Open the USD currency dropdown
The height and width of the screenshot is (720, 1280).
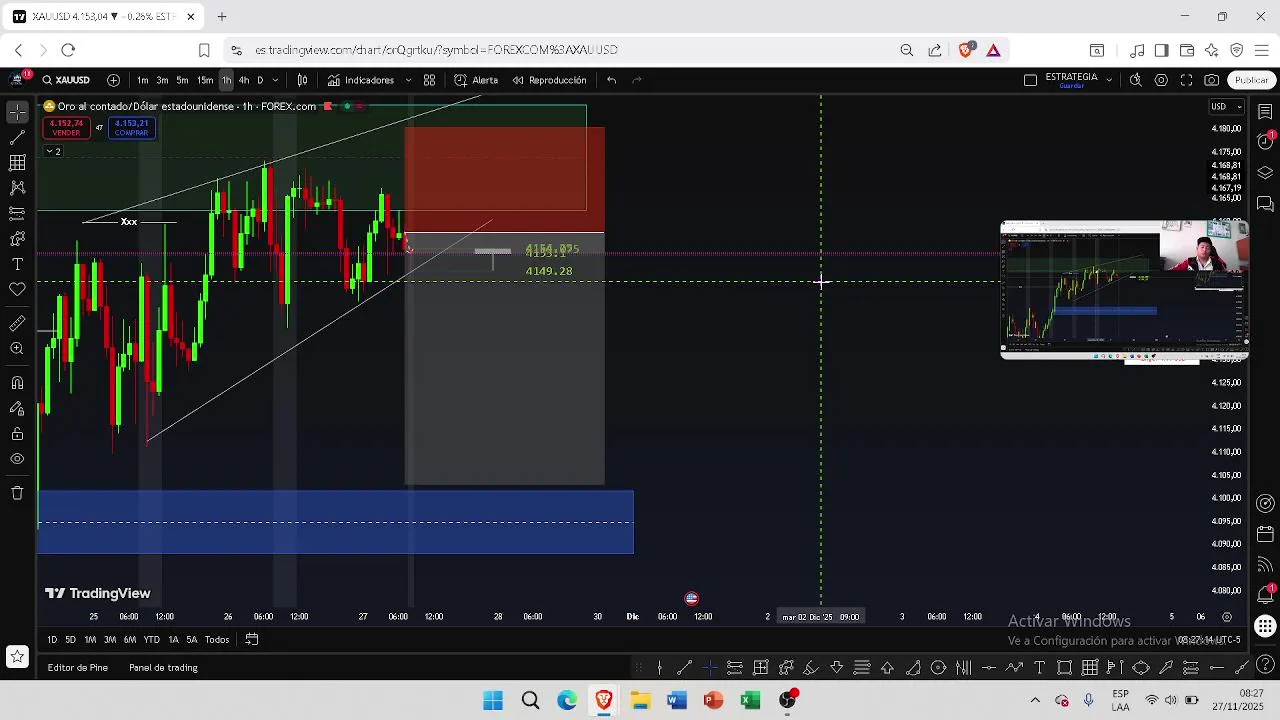pos(1226,107)
